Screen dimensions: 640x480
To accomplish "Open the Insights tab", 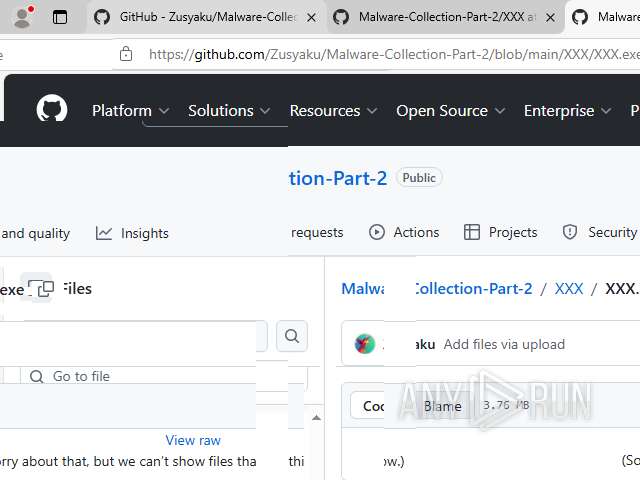I will 132,233.
